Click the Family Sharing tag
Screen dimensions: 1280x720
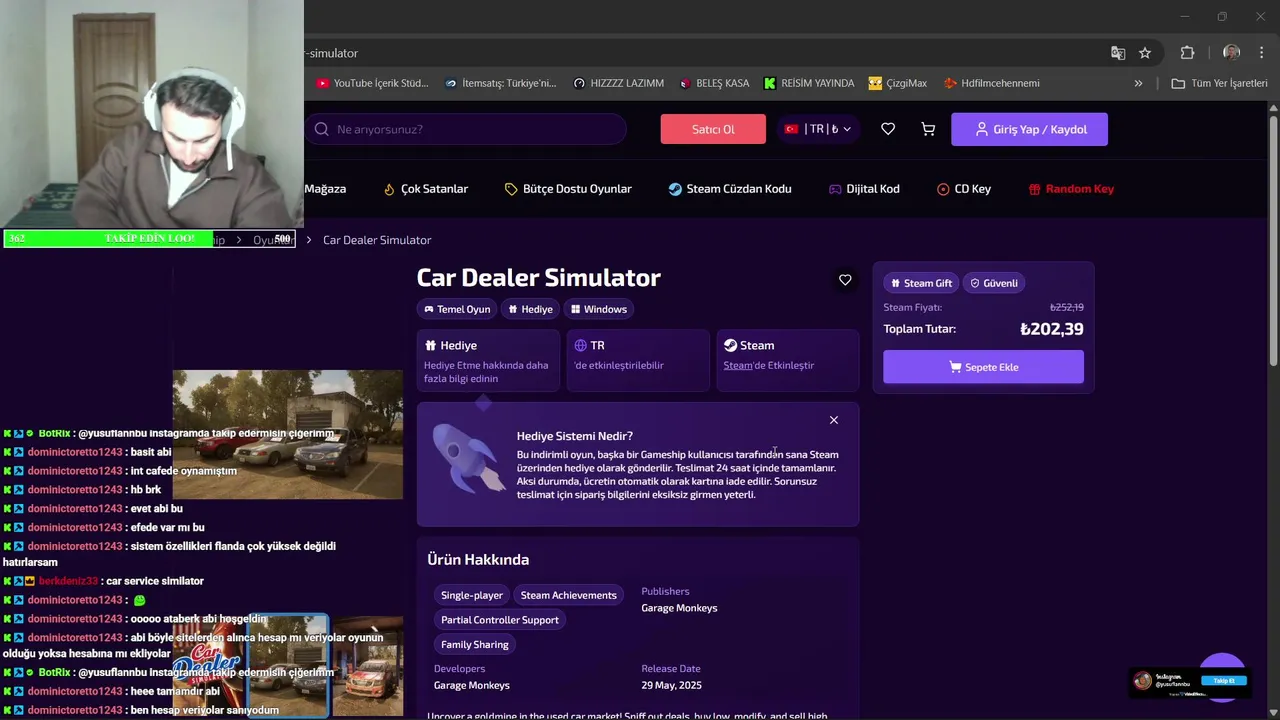click(475, 645)
